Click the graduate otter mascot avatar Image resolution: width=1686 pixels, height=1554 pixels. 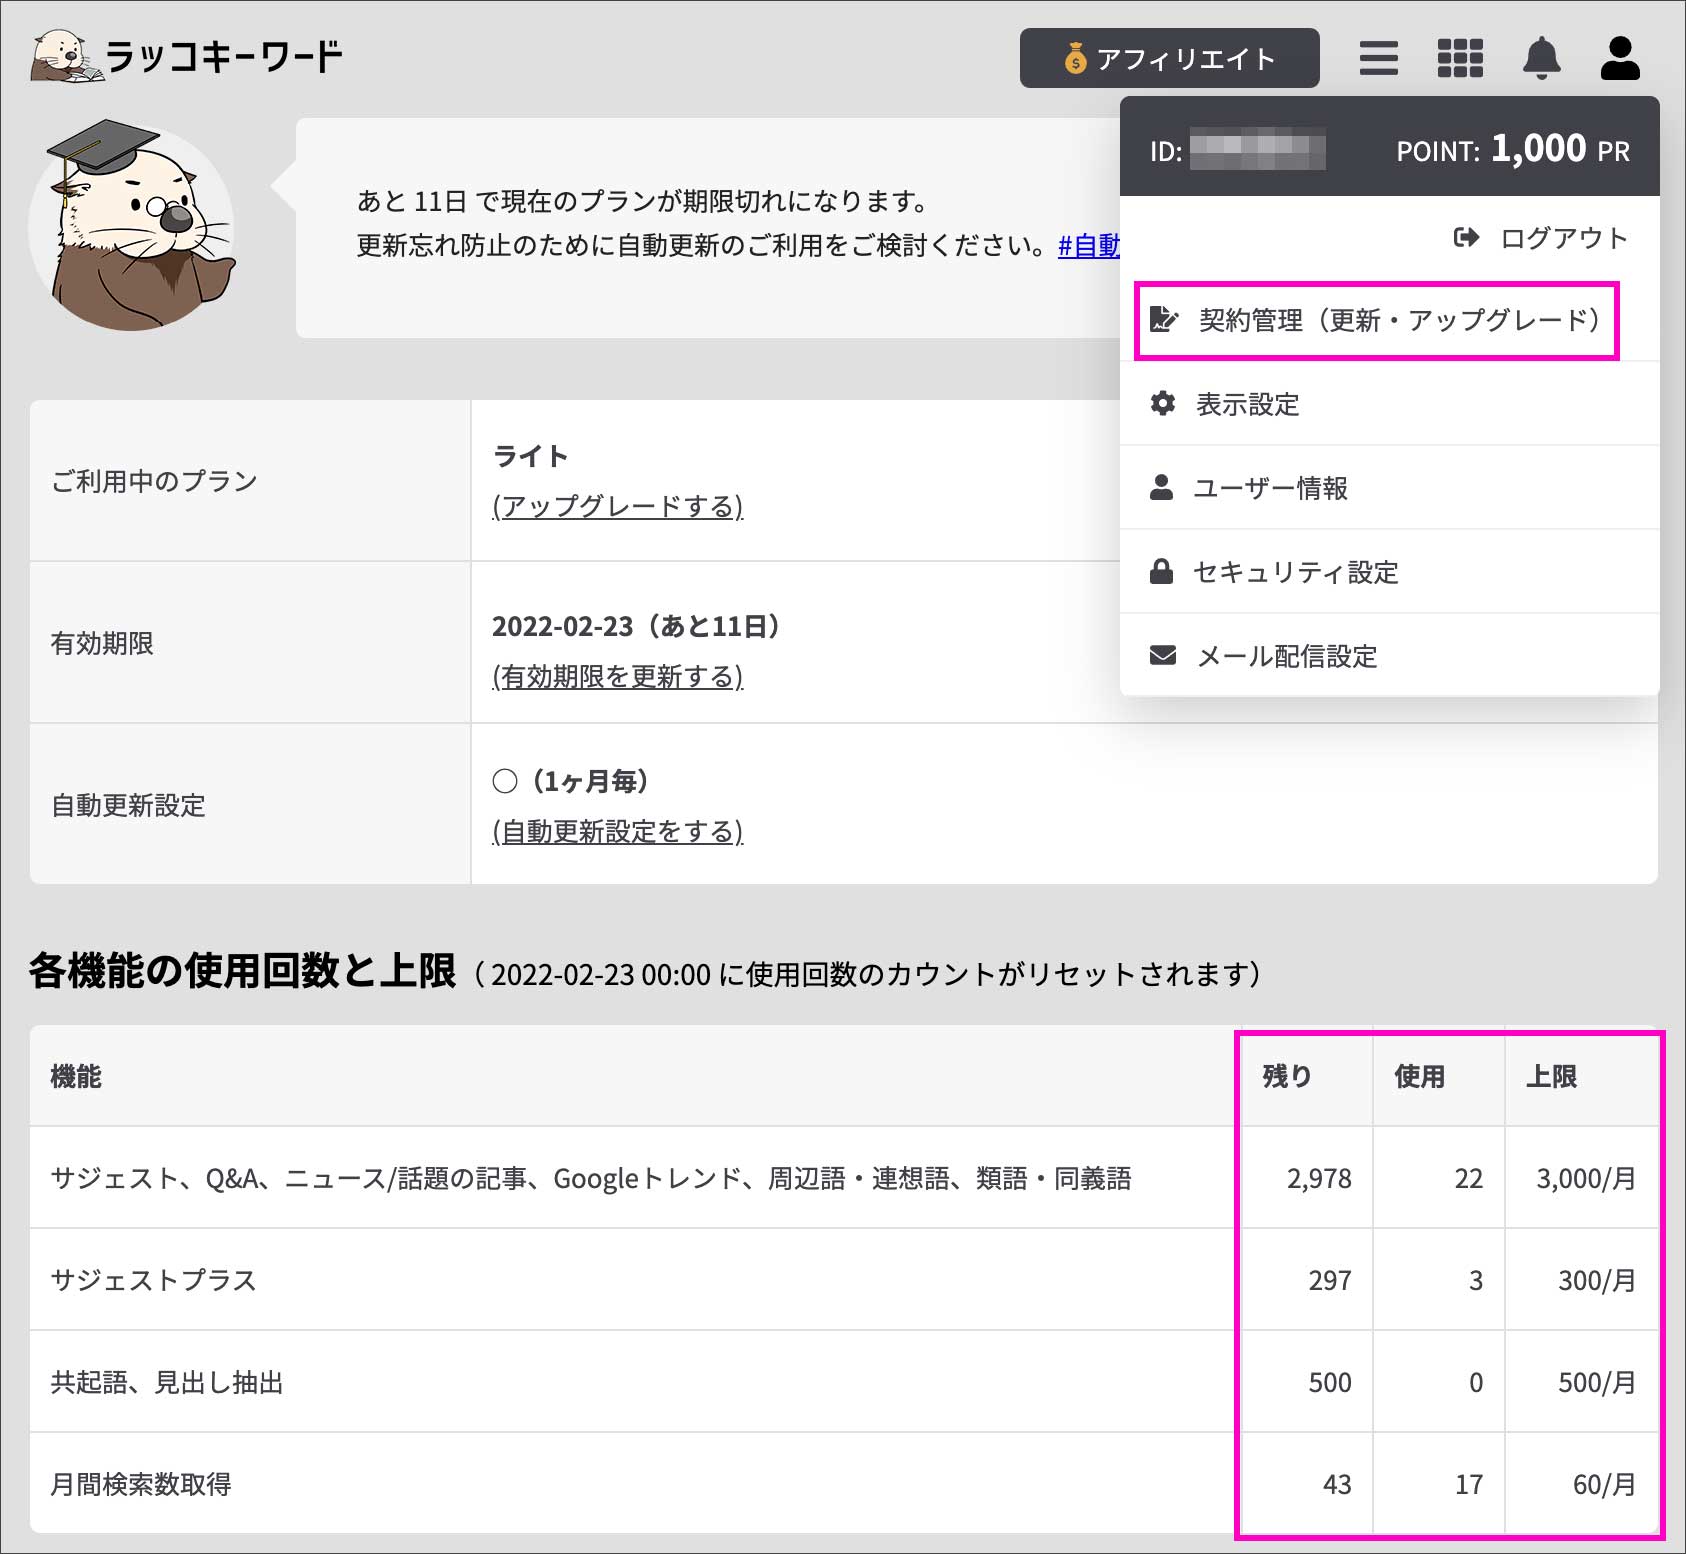(132, 227)
